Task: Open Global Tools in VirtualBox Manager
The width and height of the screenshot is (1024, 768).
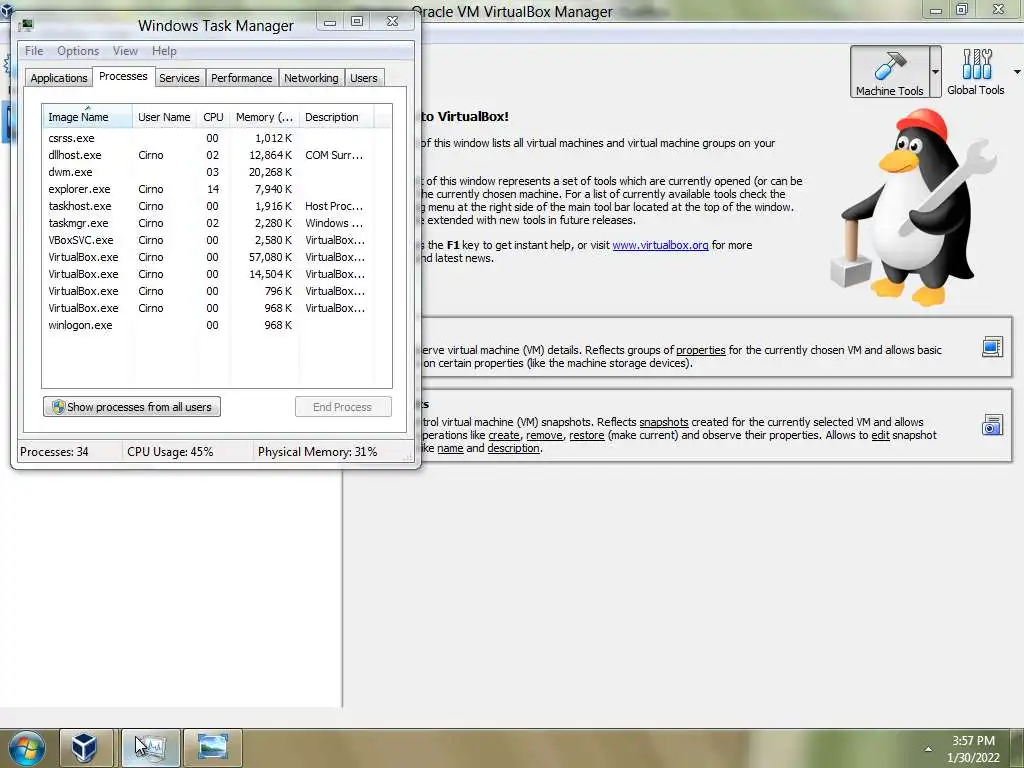Action: click(976, 72)
